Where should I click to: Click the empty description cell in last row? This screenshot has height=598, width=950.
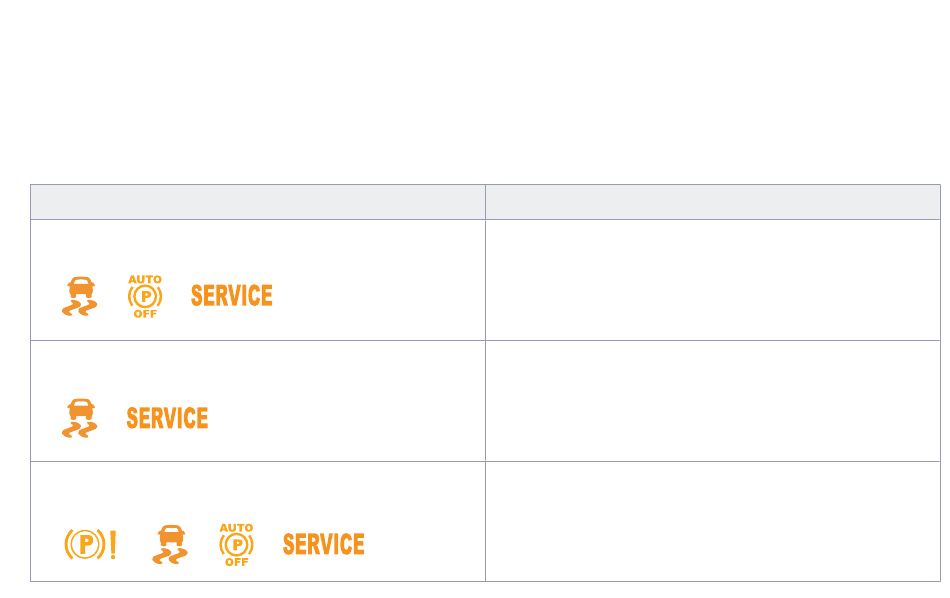tap(713, 522)
